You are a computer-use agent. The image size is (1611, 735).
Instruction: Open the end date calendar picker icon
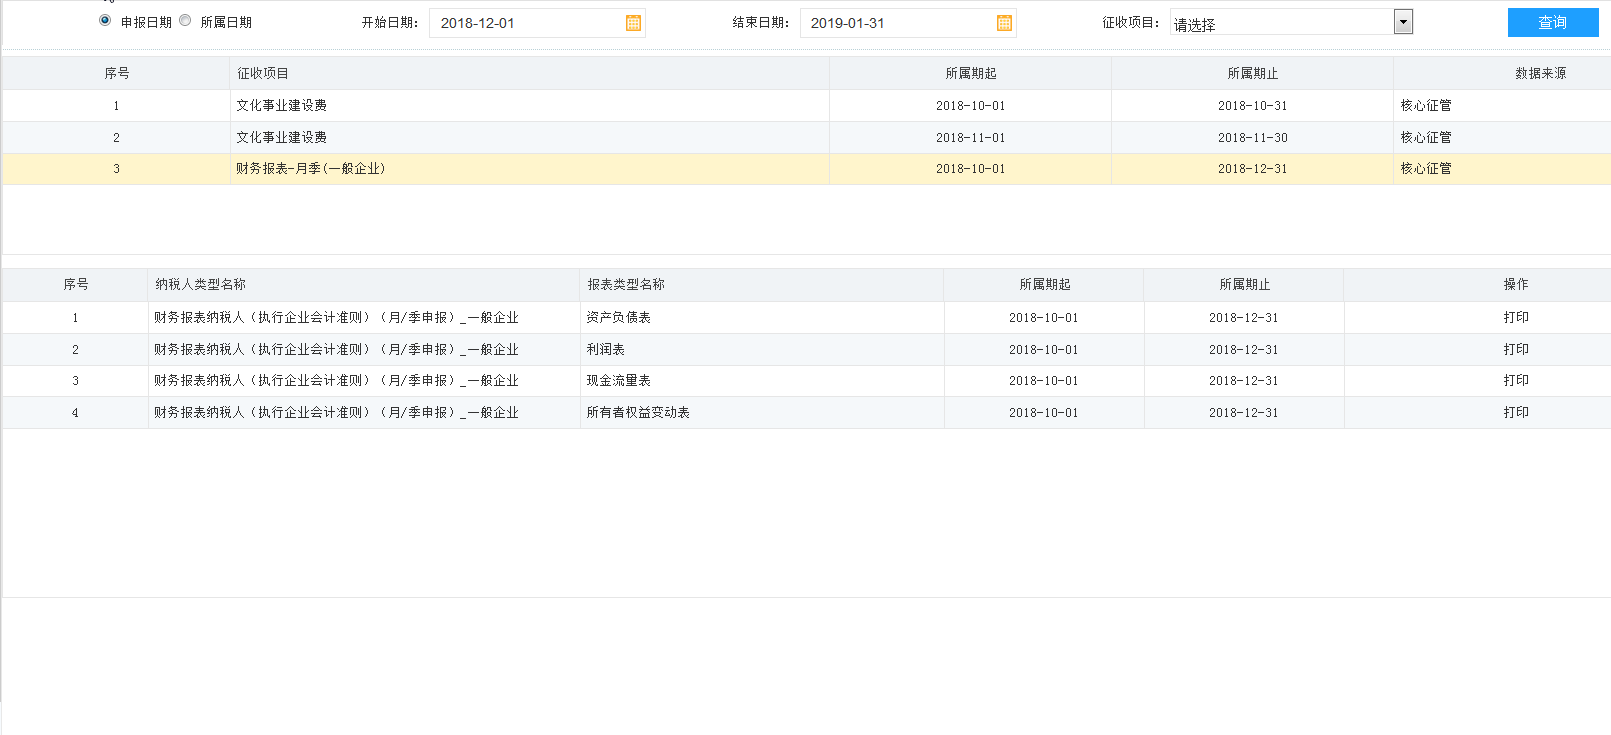[1004, 23]
